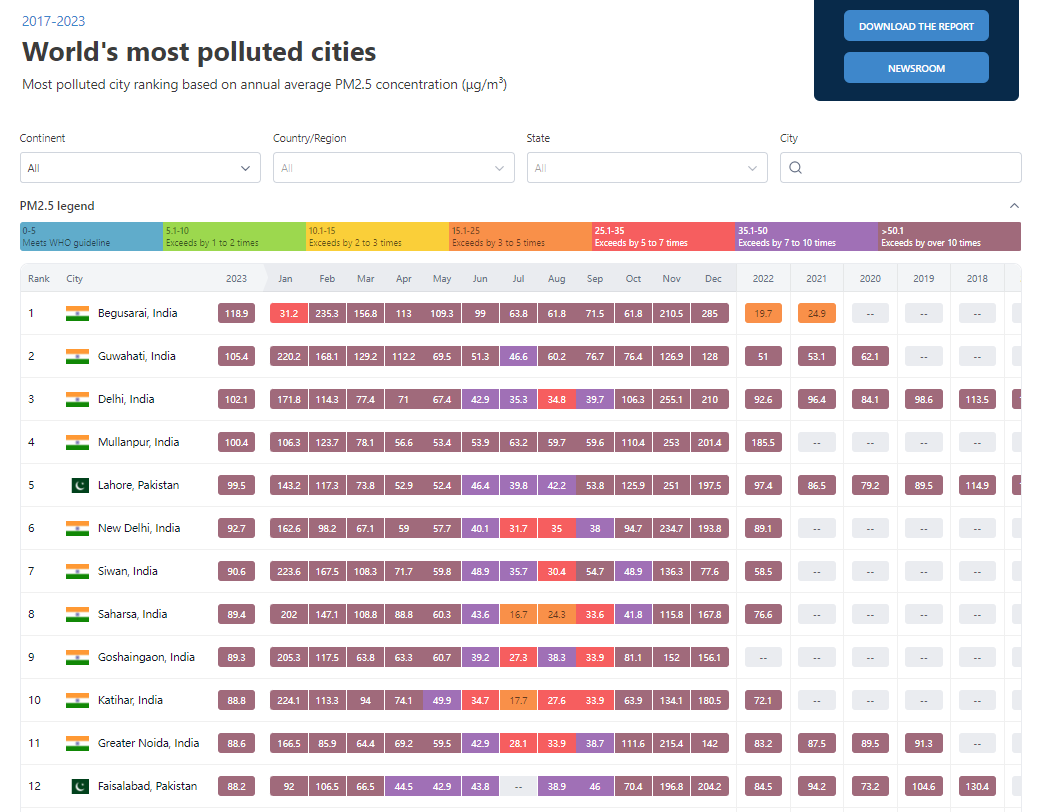This screenshot has height=812, width=1038.
Task: Click Begusarai's 2023 value 118.9
Action: [x=236, y=314]
